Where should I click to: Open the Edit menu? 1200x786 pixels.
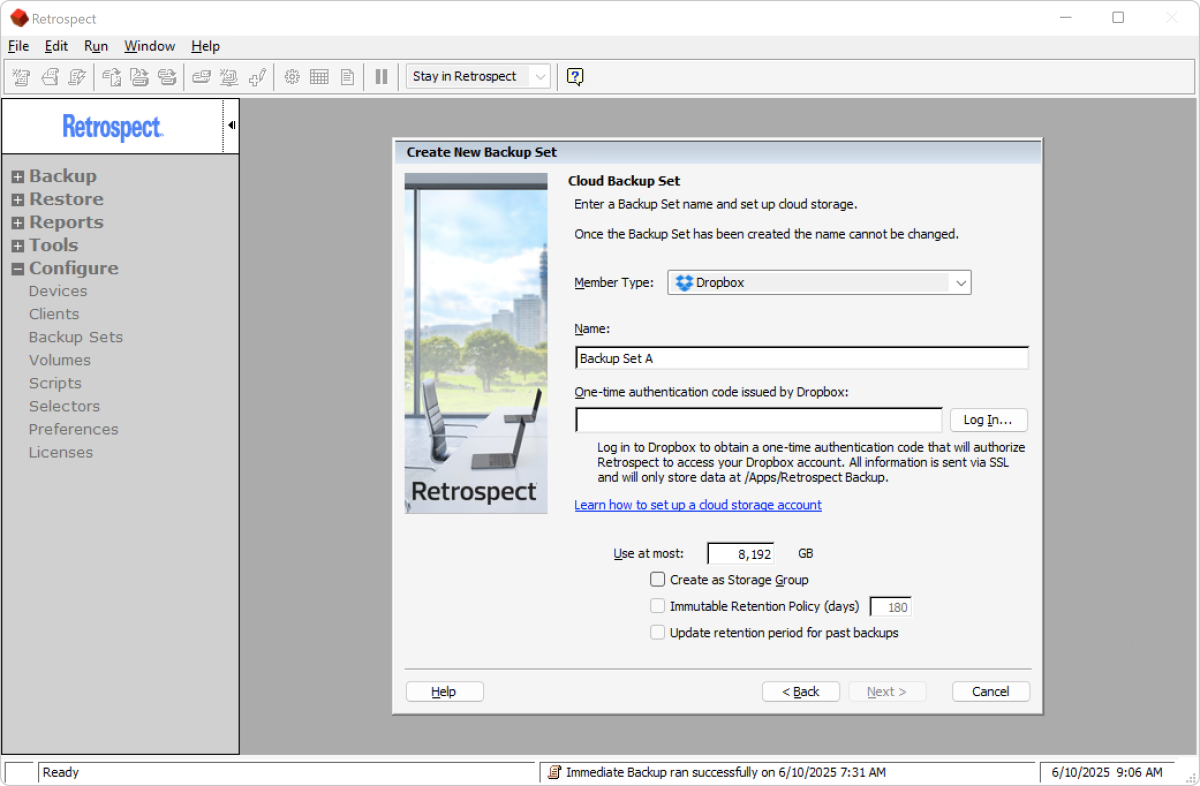point(56,46)
